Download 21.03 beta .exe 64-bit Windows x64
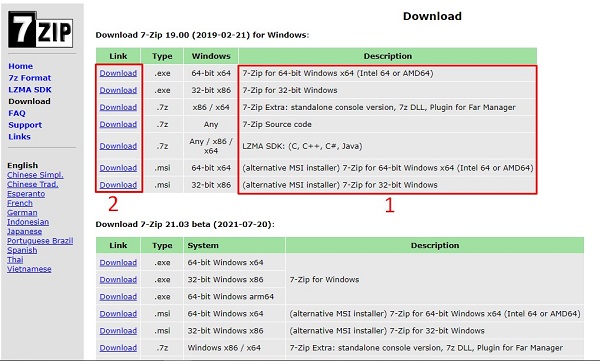This screenshot has height=361, width=600. 118,263
